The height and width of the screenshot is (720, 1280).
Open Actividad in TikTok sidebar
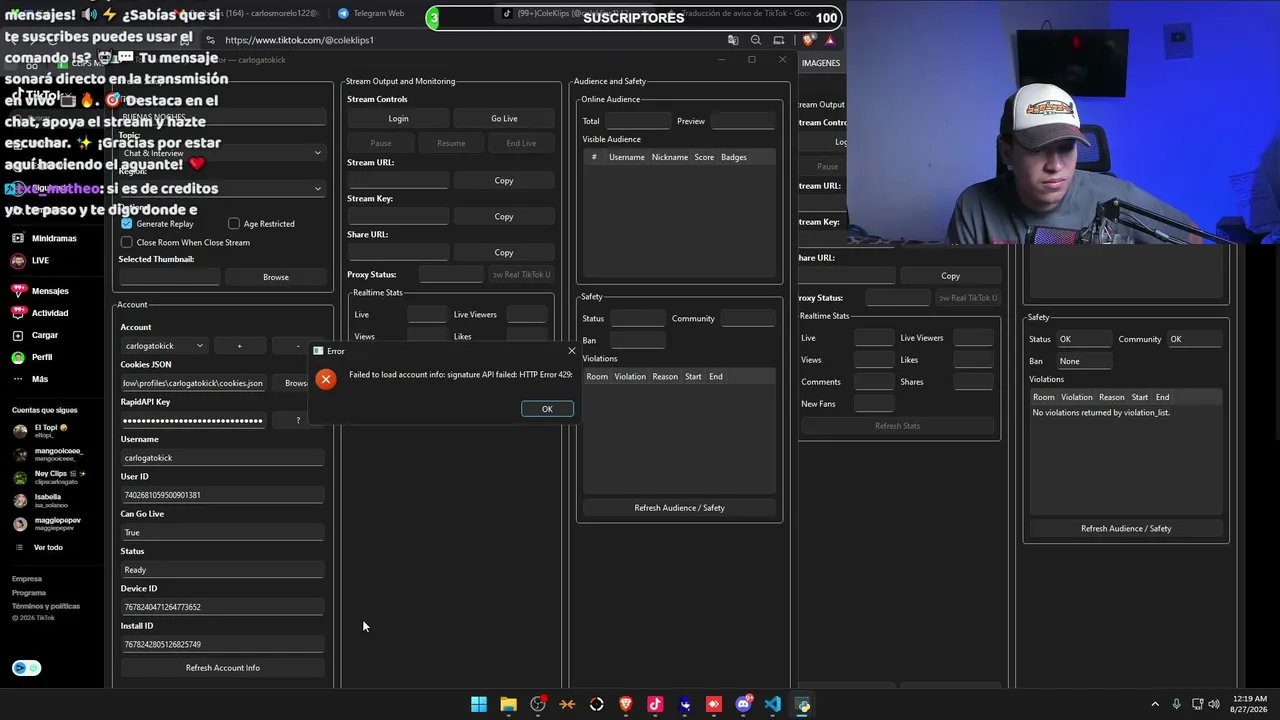click(40, 313)
